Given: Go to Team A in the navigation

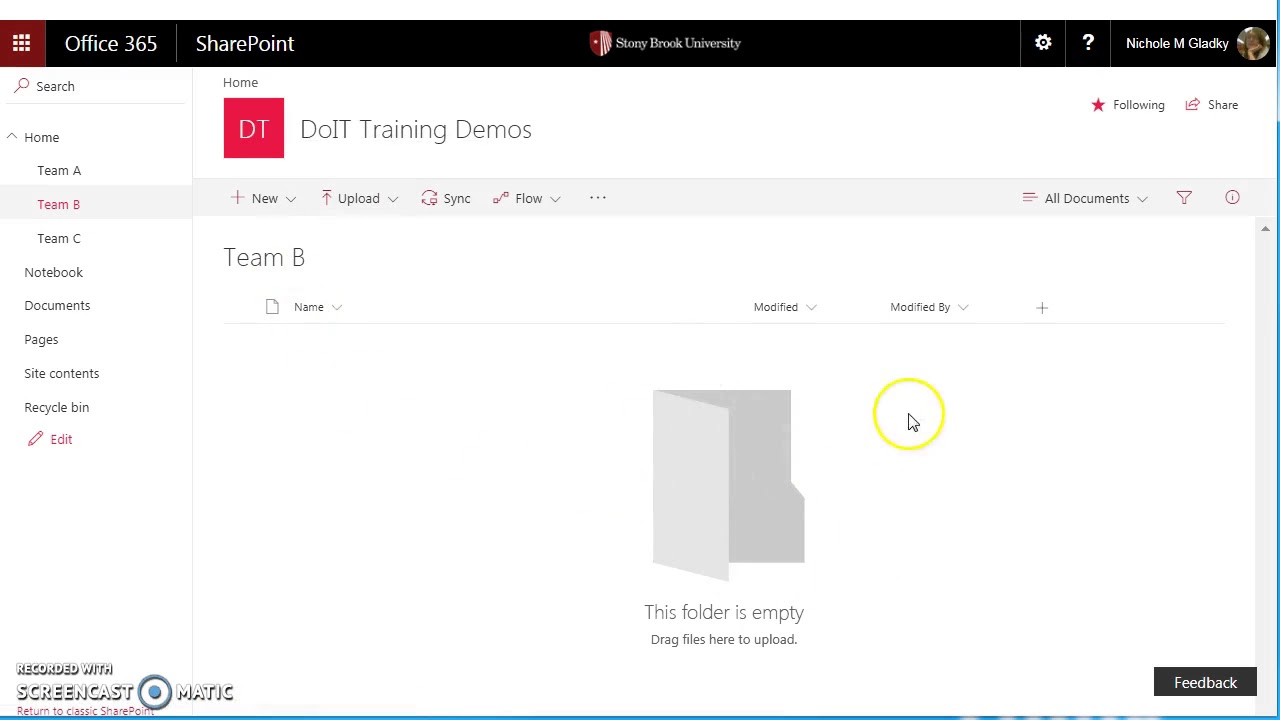Looking at the screenshot, I should (x=59, y=170).
